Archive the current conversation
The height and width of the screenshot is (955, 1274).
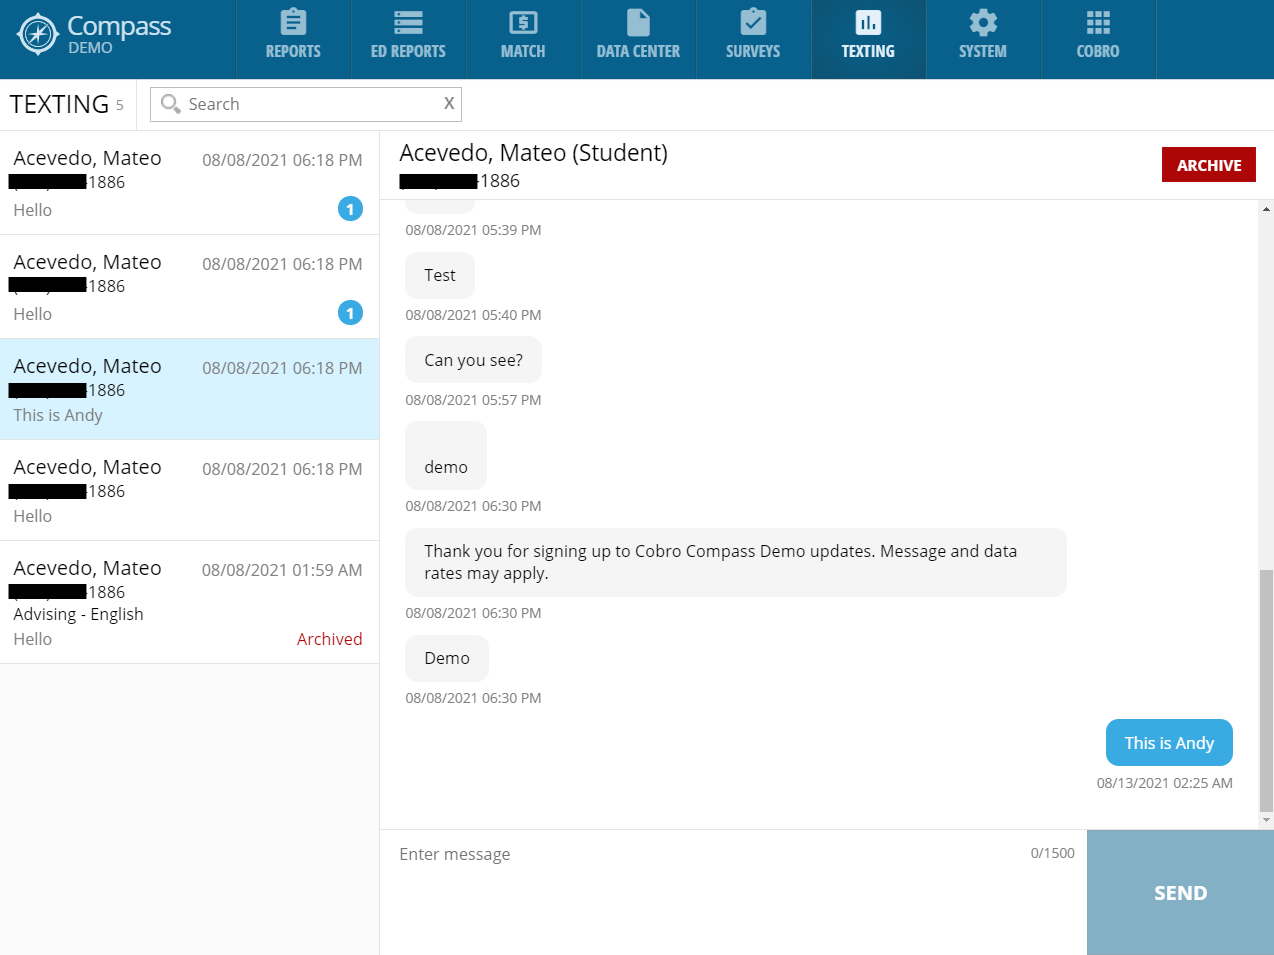click(1208, 165)
